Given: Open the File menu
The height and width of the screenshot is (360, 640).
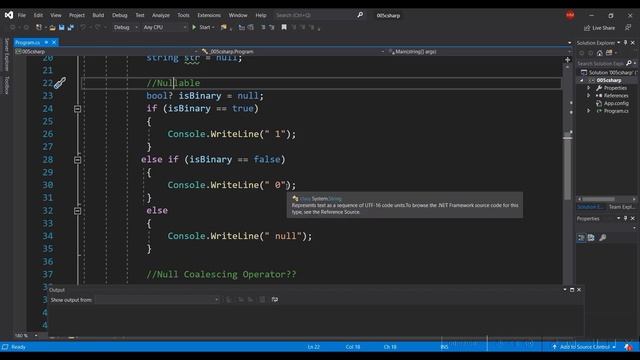Looking at the screenshot, I should point(22,15).
